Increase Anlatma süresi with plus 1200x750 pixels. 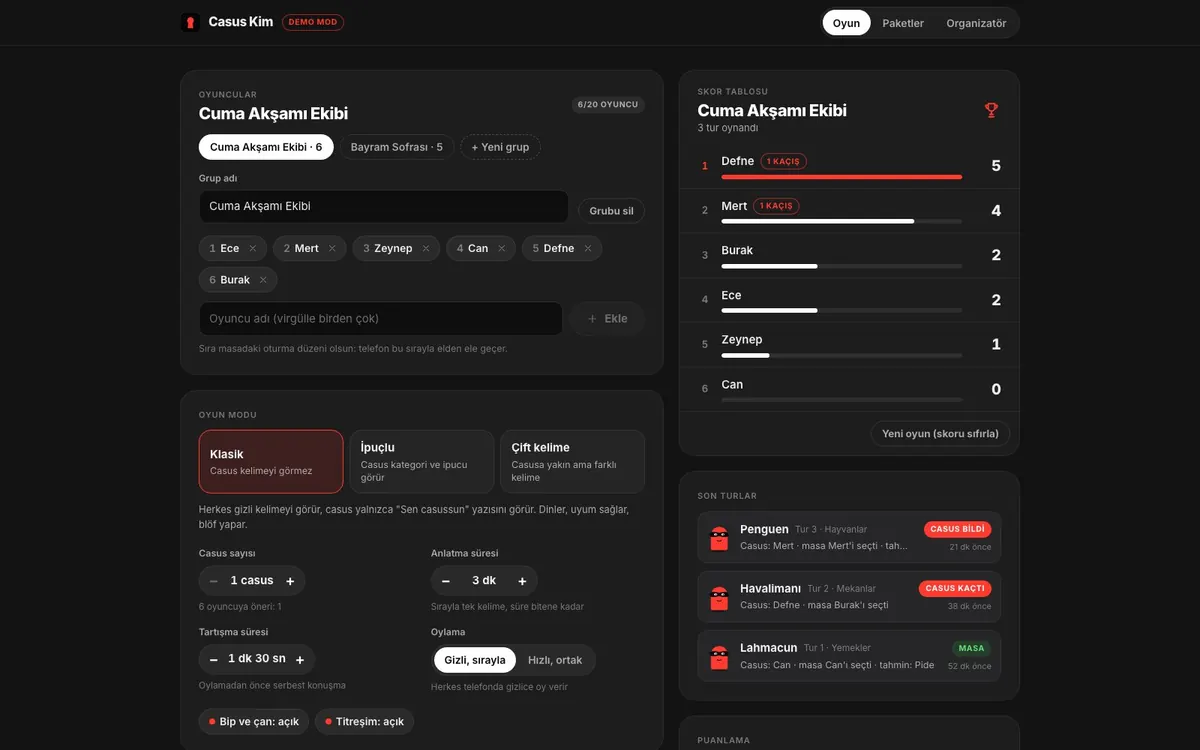[x=522, y=581]
